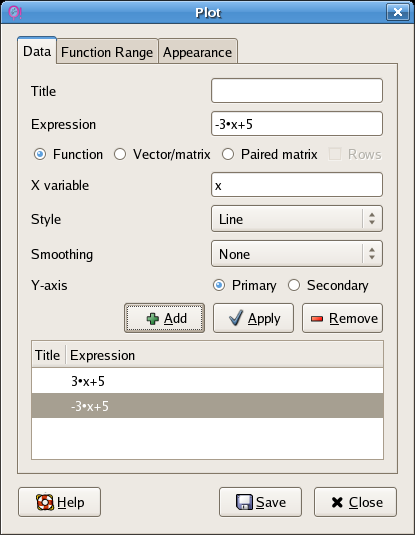Image resolution: width=415 pixels, height=535 pixels.
Task: Switch to the Appearance tab
Action: (198, 52)
